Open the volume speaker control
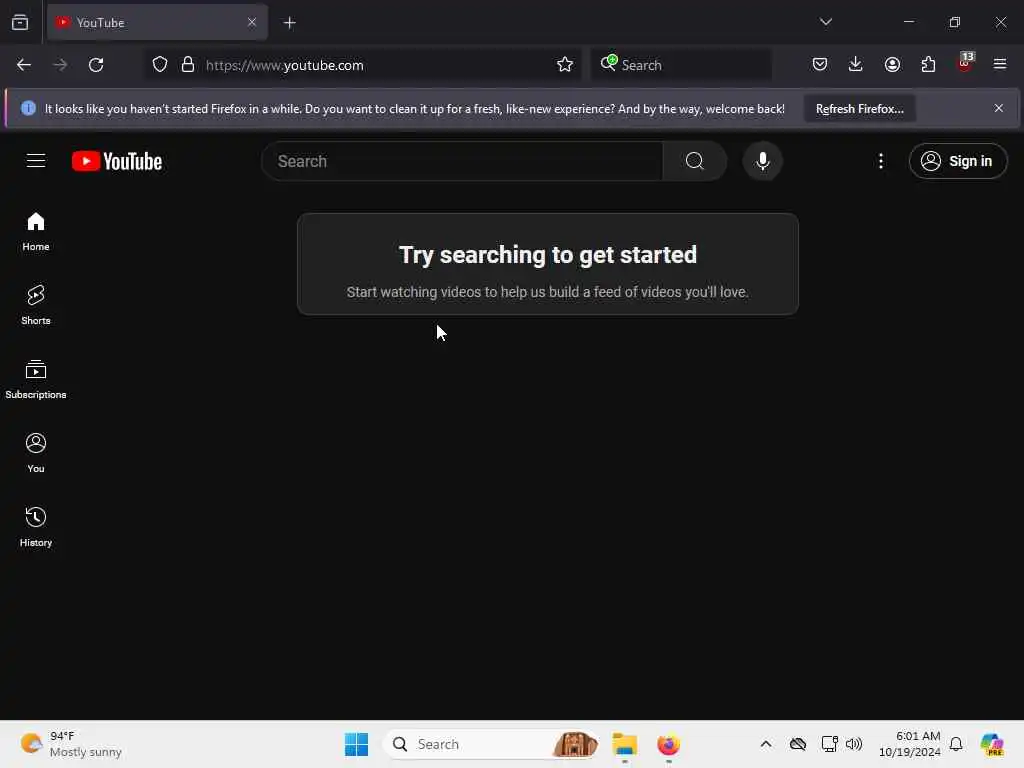The image size is (1024, 768). [854, 744]
